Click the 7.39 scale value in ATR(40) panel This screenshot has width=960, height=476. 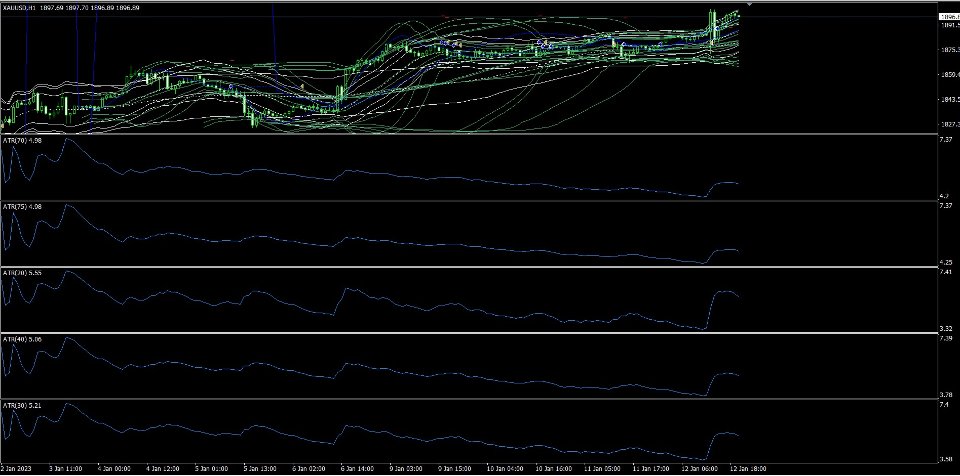coord(945,338)
